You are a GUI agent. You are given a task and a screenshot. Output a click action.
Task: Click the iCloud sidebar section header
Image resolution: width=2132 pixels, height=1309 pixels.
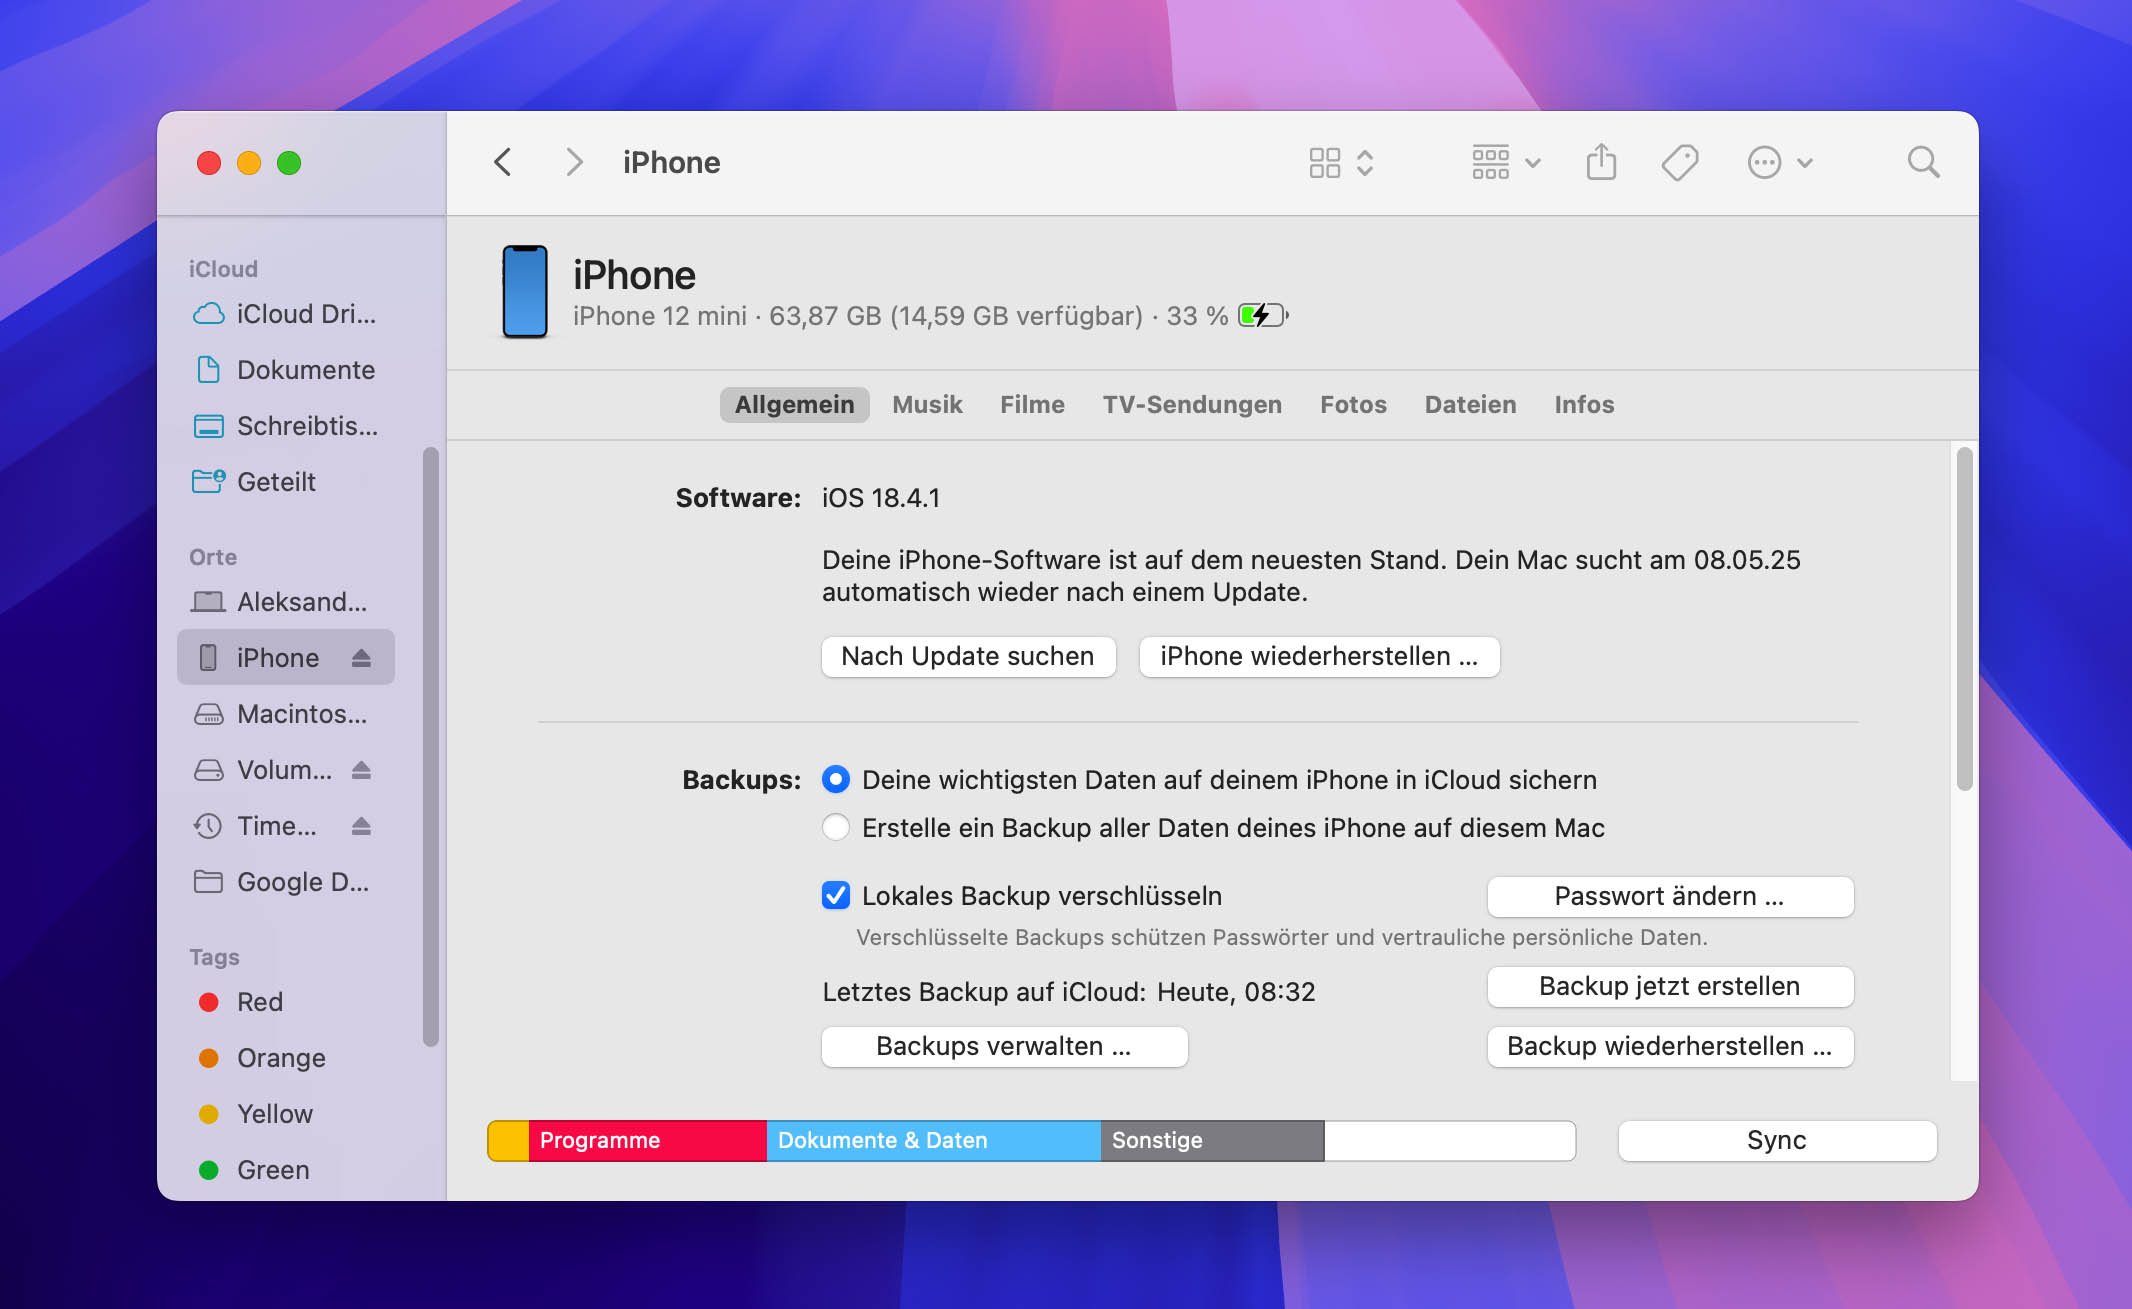click(x=223, y=269)
